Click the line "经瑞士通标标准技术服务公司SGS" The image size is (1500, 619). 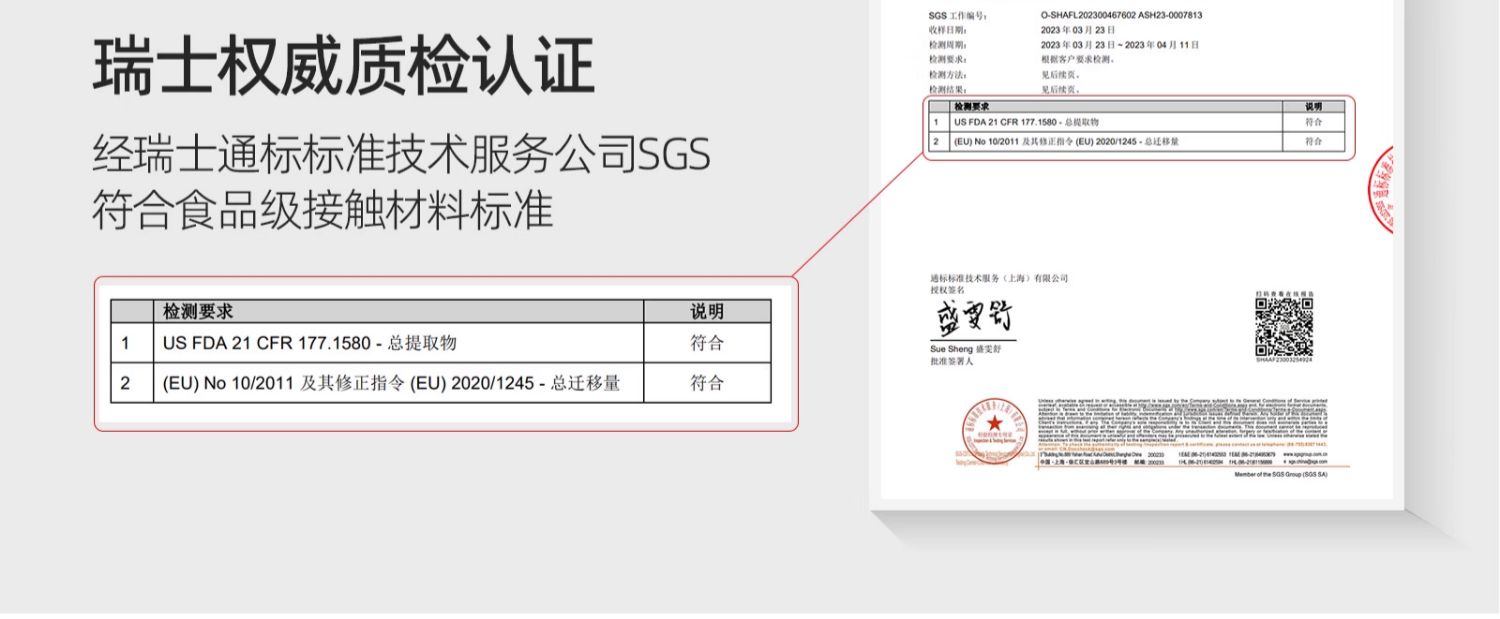(401, 154)
